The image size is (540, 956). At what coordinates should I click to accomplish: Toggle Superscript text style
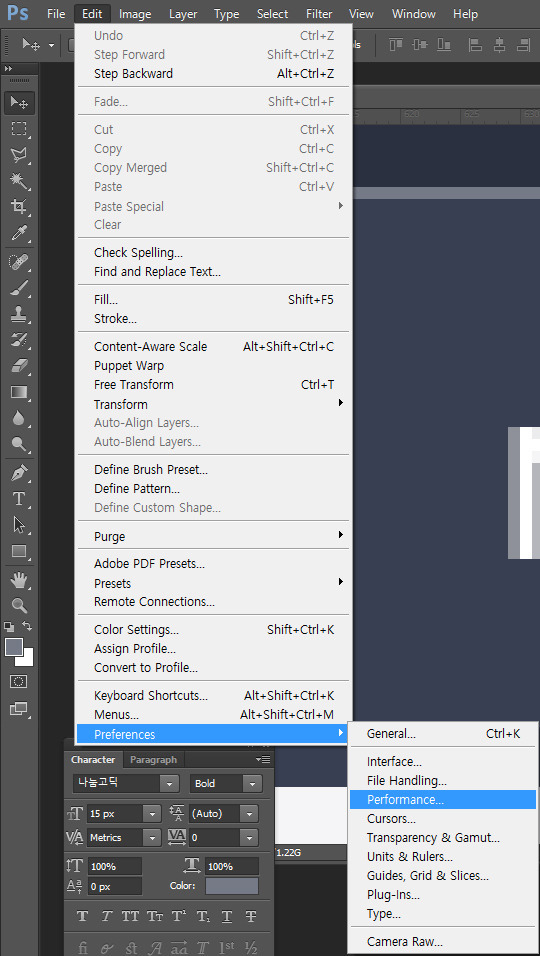pos(179,916)
